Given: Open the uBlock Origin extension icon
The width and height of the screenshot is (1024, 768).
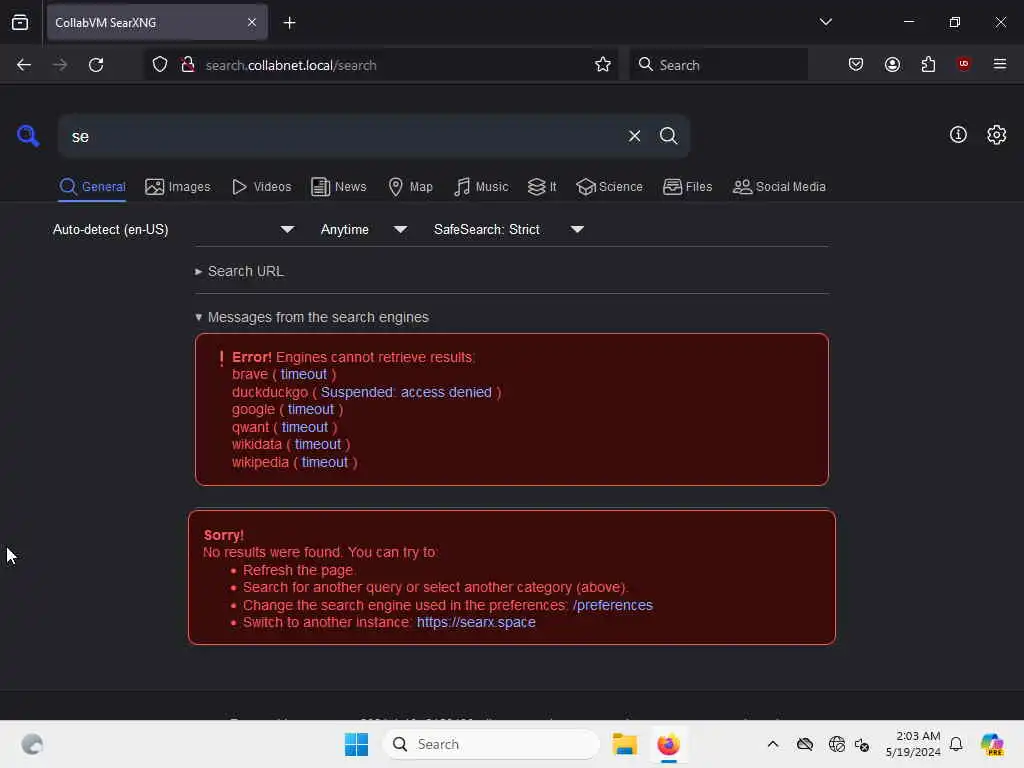Looking at the screenshot, I should tap(963, 64).
